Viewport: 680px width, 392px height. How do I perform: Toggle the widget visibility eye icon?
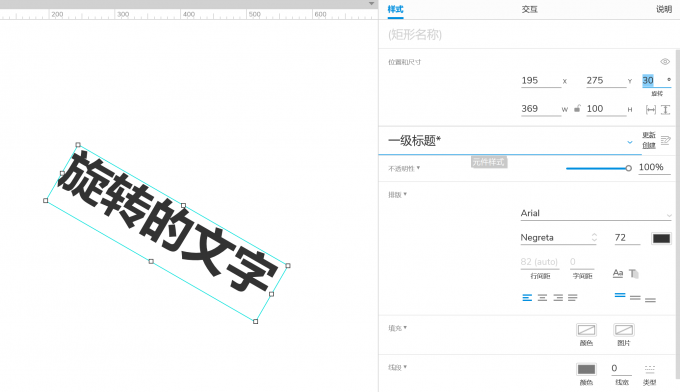(665, 62)
